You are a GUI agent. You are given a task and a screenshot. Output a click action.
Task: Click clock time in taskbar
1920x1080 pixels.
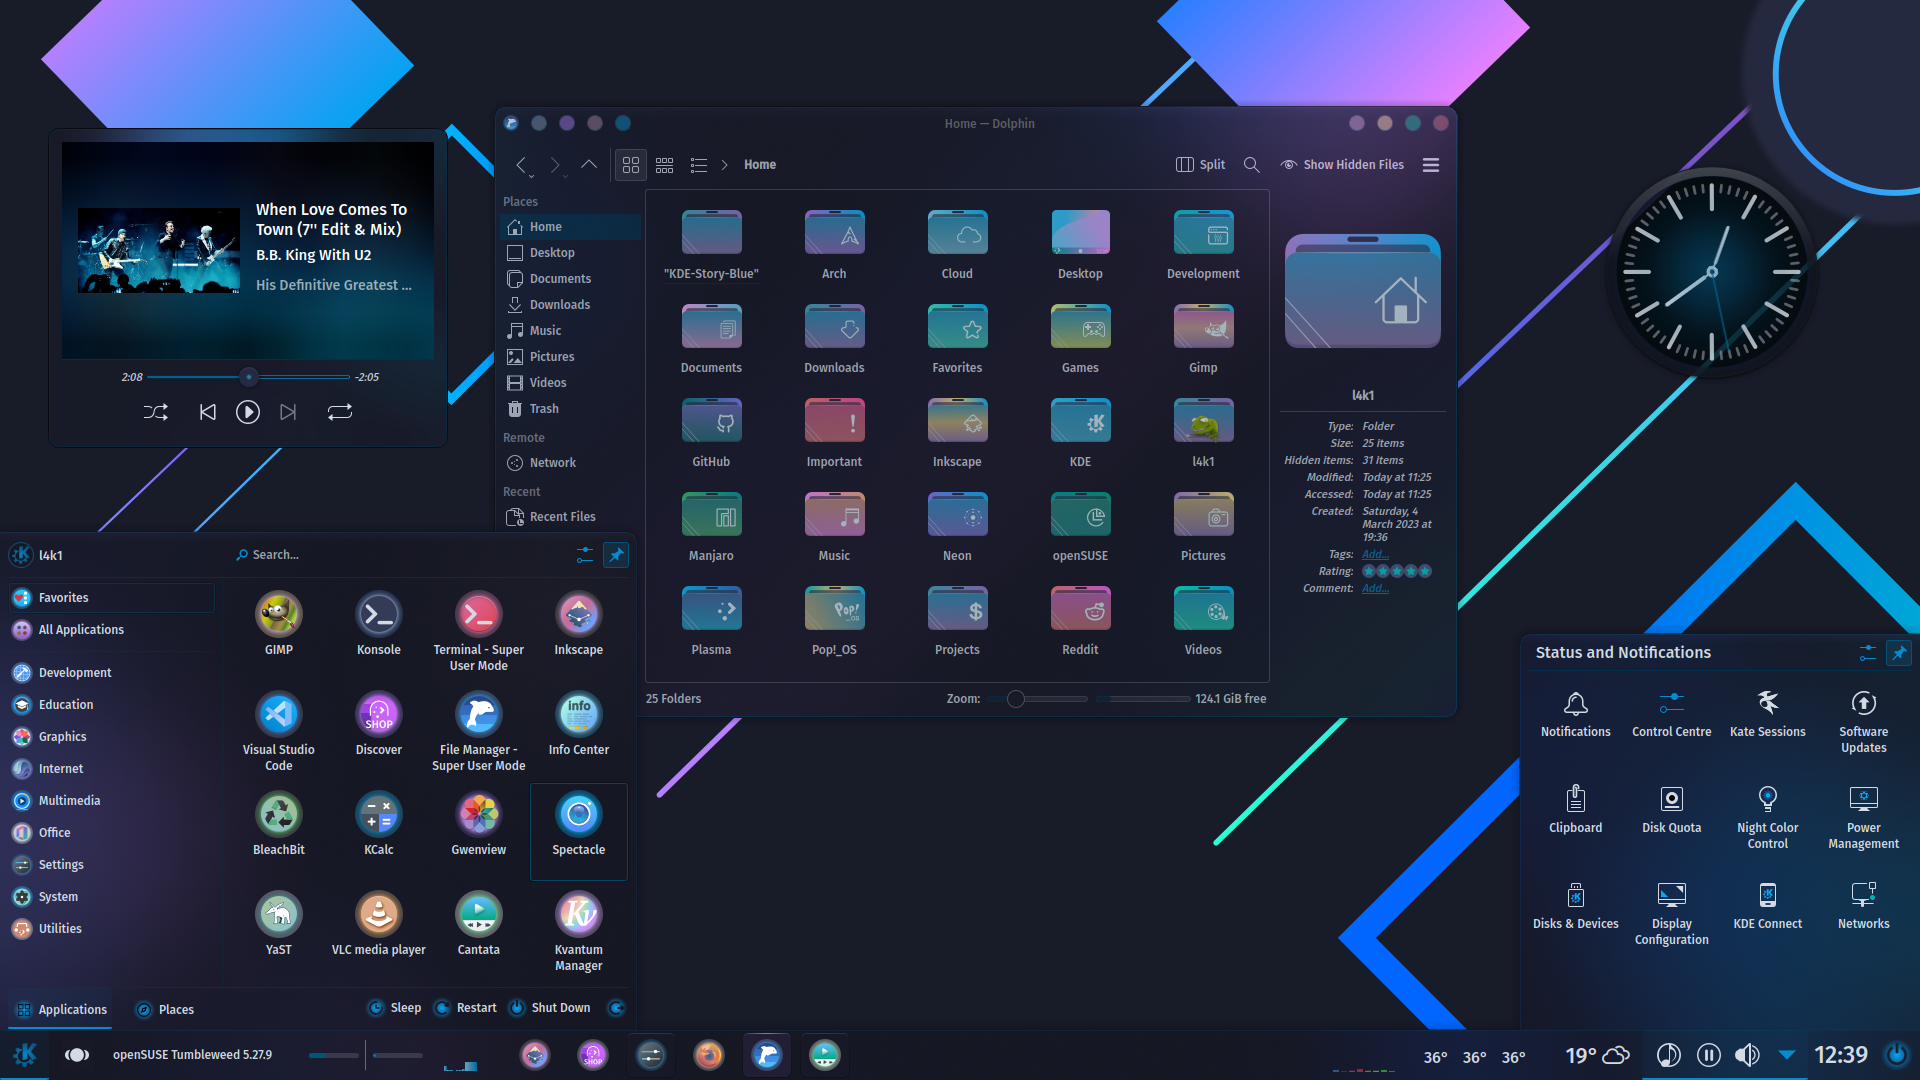coord(1840,1055)
